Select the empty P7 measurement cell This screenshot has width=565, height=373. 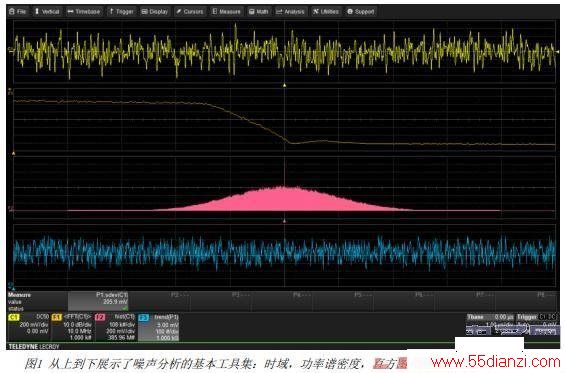pyautogui.click(x=465, y=301)
